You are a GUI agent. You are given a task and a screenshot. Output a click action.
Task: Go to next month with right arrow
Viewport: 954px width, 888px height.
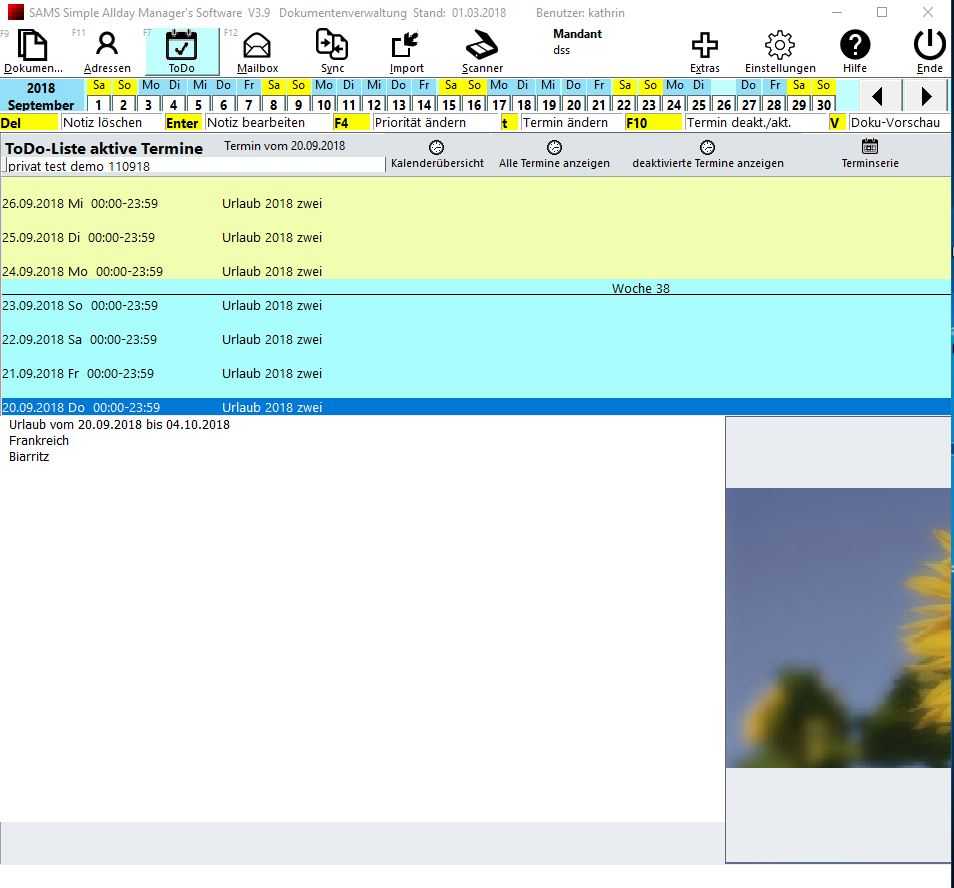(926, 96)
